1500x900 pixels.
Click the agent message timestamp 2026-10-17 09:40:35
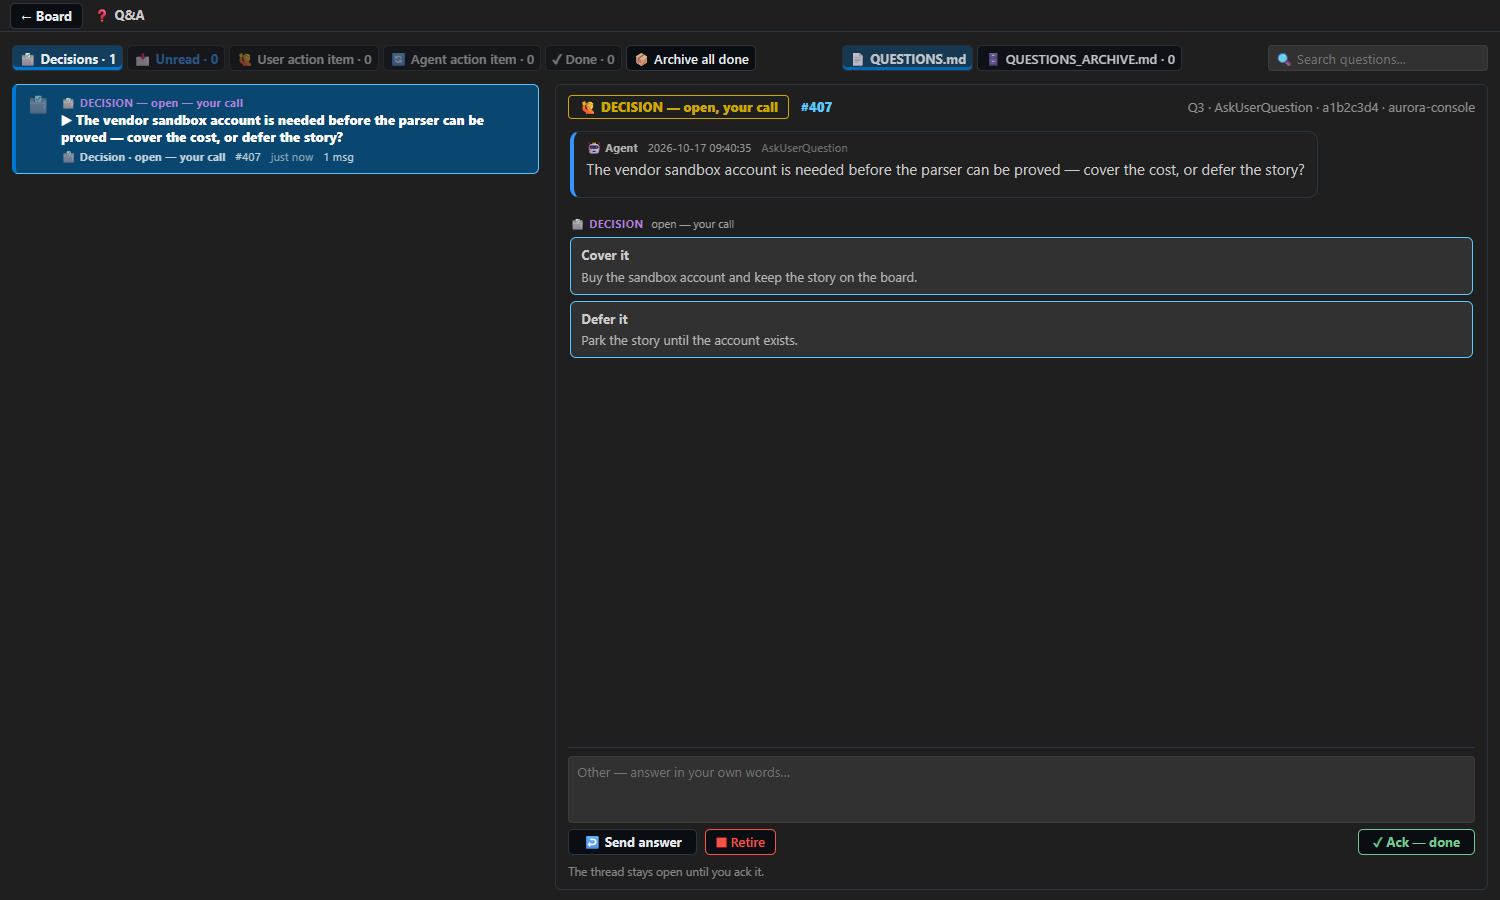coord(699,148)
